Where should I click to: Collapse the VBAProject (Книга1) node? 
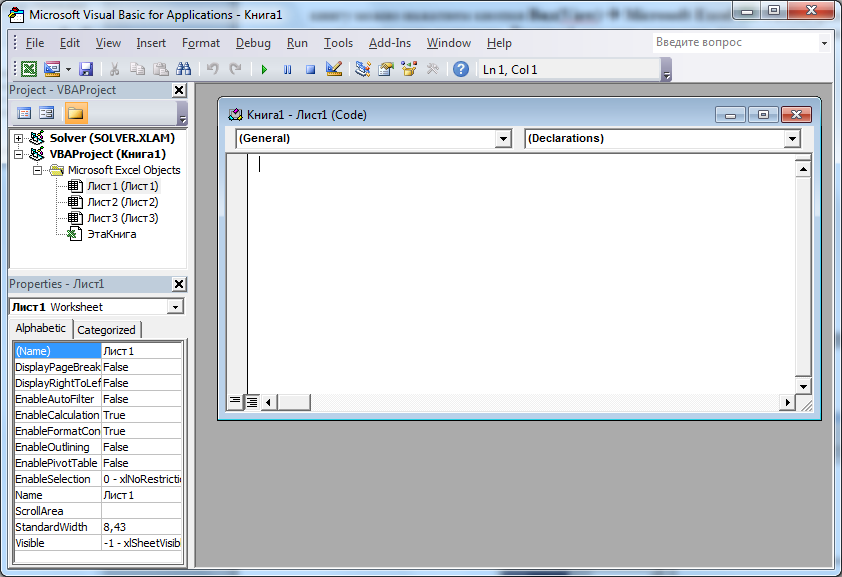pyautogui.click(x=19, y=155)
